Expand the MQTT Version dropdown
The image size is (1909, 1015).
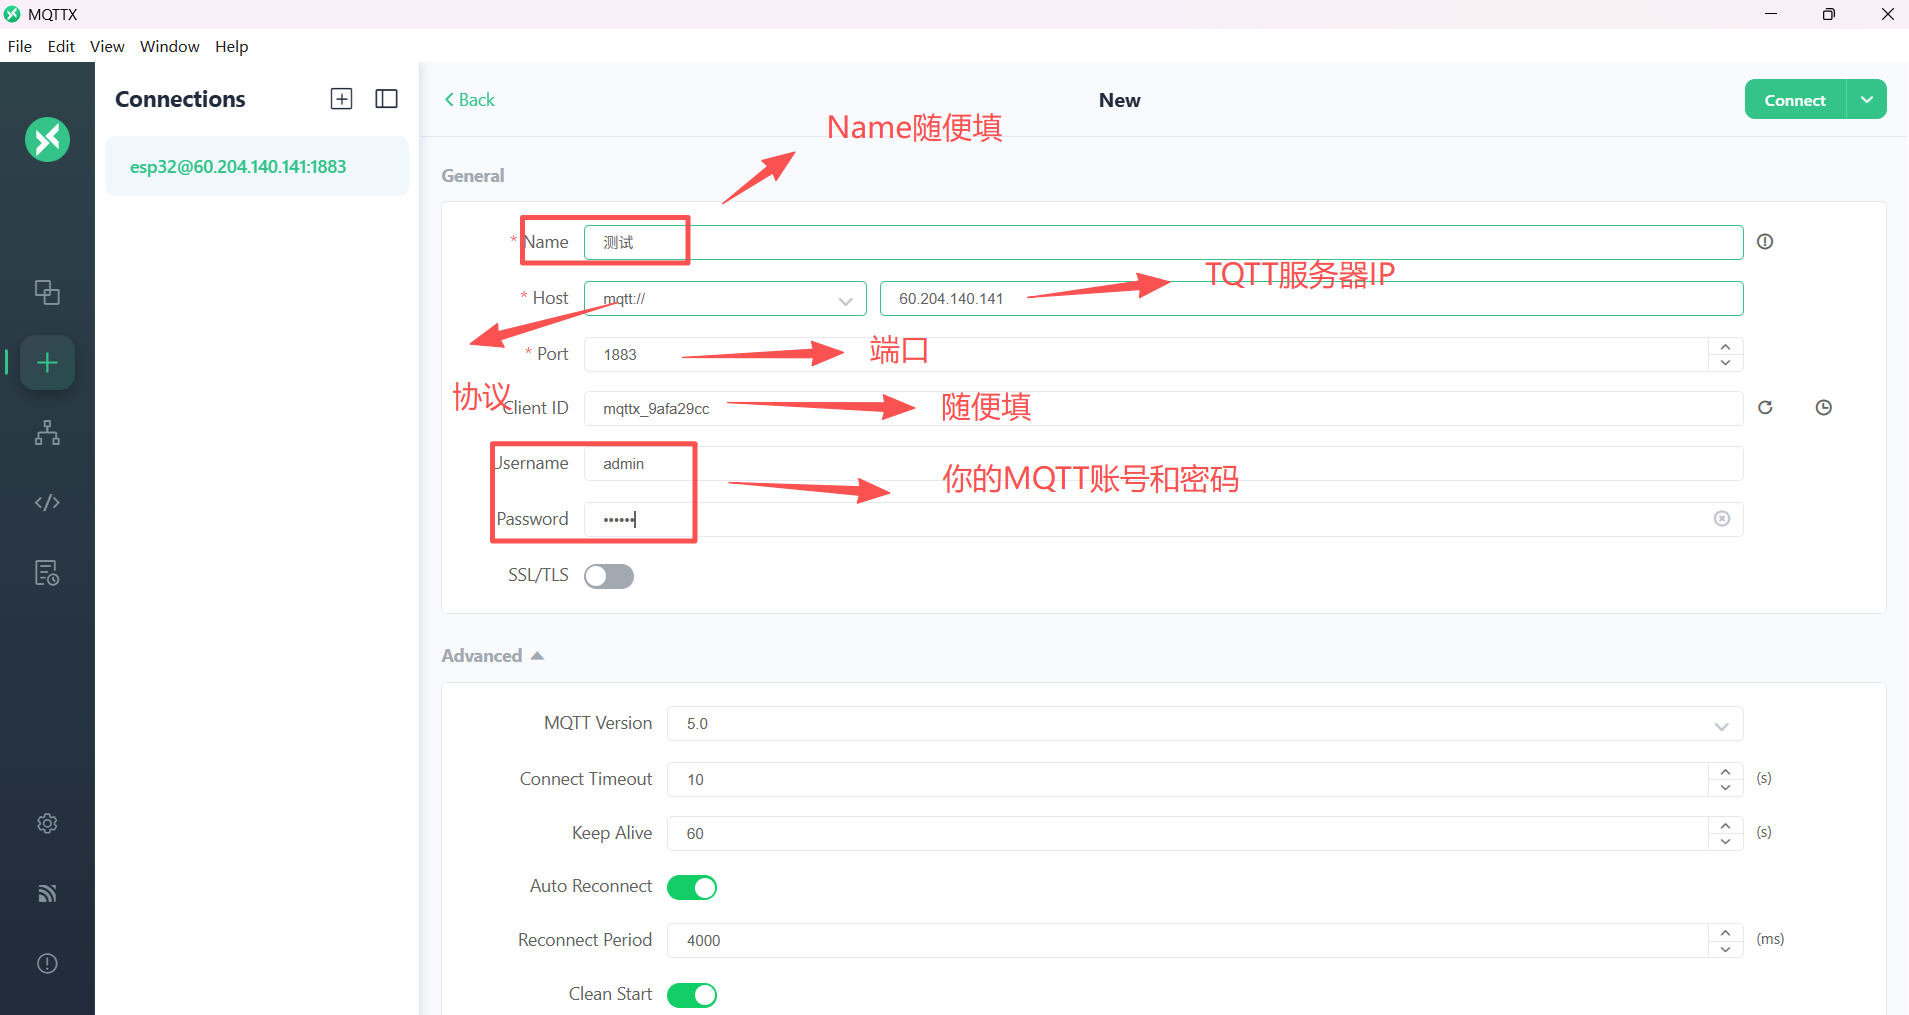tap(1204, 724)
